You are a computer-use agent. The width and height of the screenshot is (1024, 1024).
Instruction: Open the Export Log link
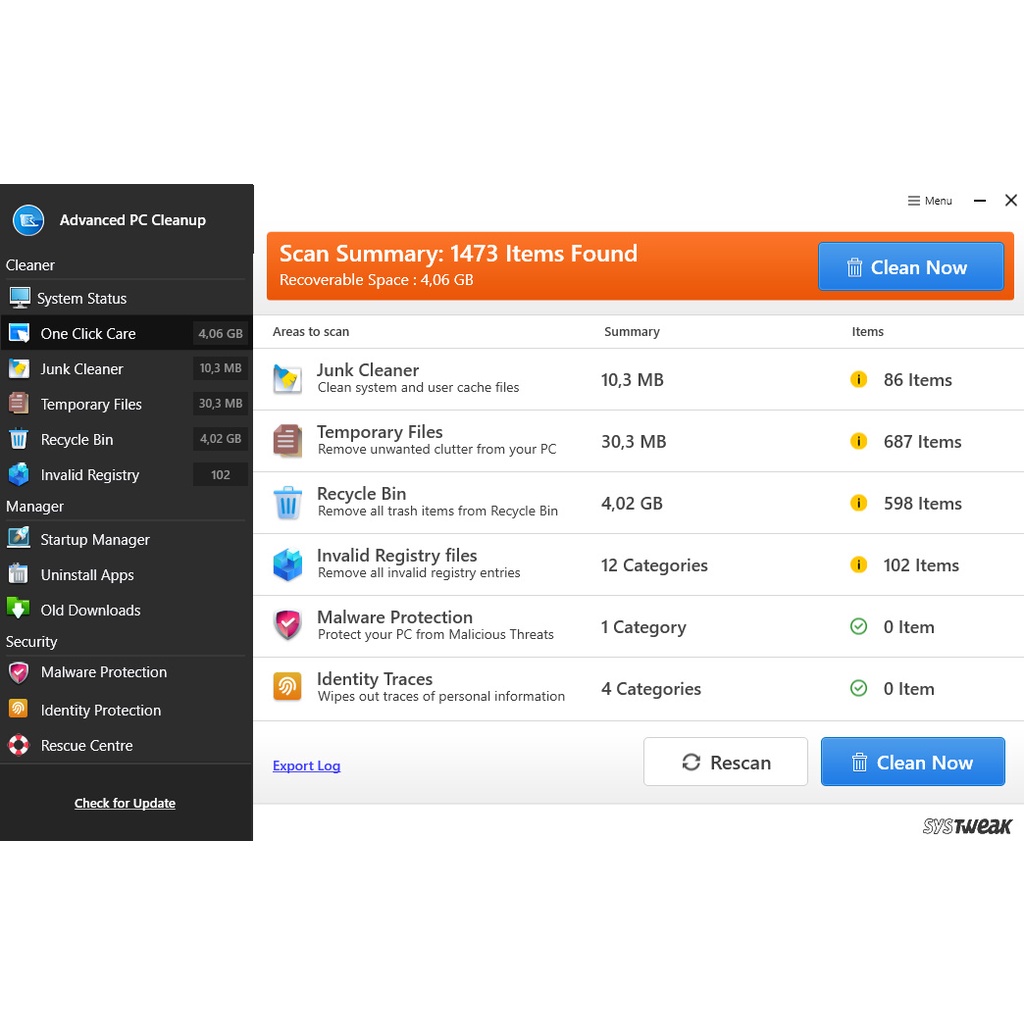pos(306,766)
